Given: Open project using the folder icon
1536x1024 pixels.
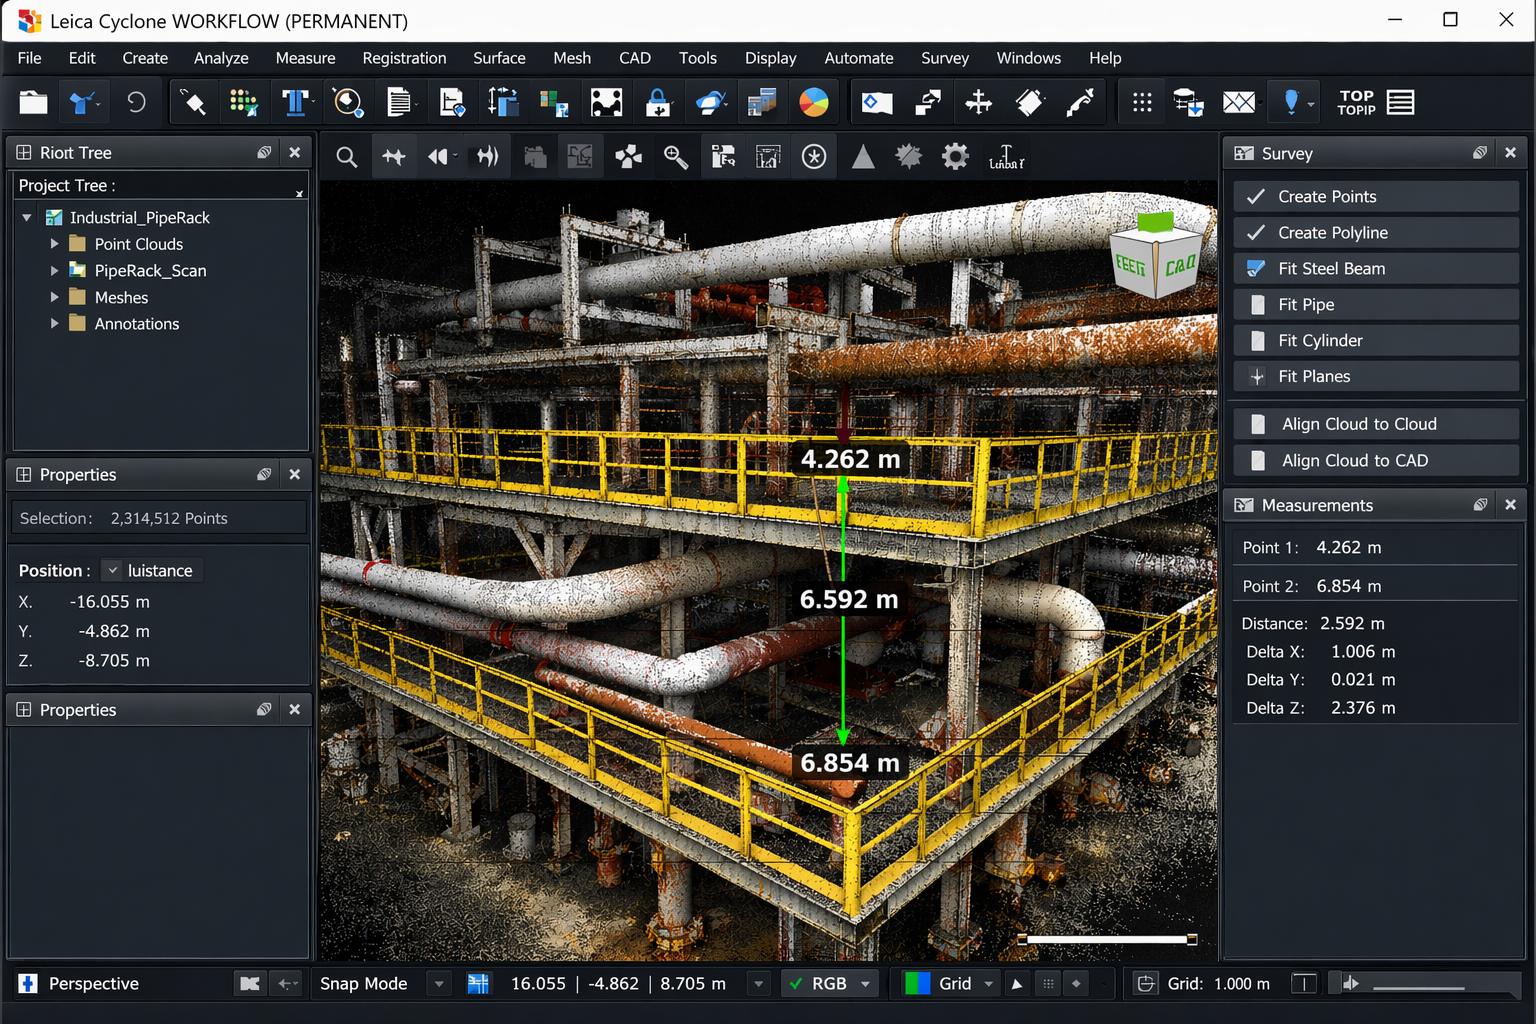Looking at the screenshot, I should point(33,102).
